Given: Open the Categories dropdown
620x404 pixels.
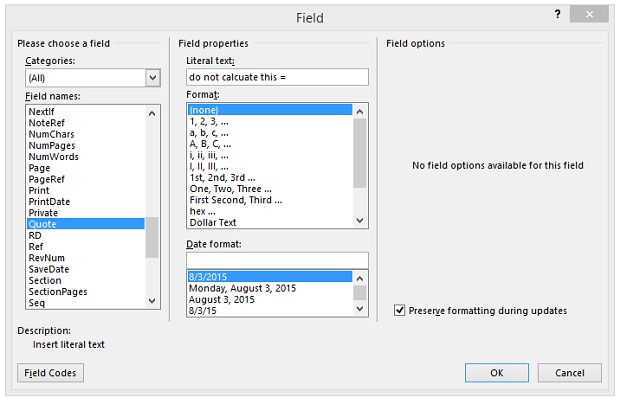Looking at the screenshot, I should tap(153, 77).
